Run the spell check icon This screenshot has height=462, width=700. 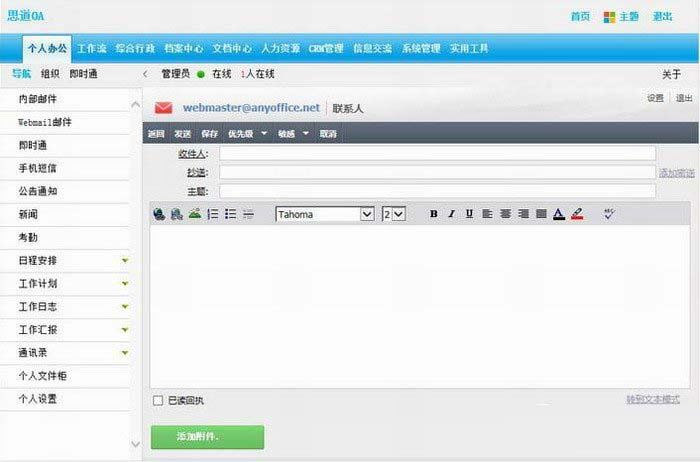click(x=609, y=214)
